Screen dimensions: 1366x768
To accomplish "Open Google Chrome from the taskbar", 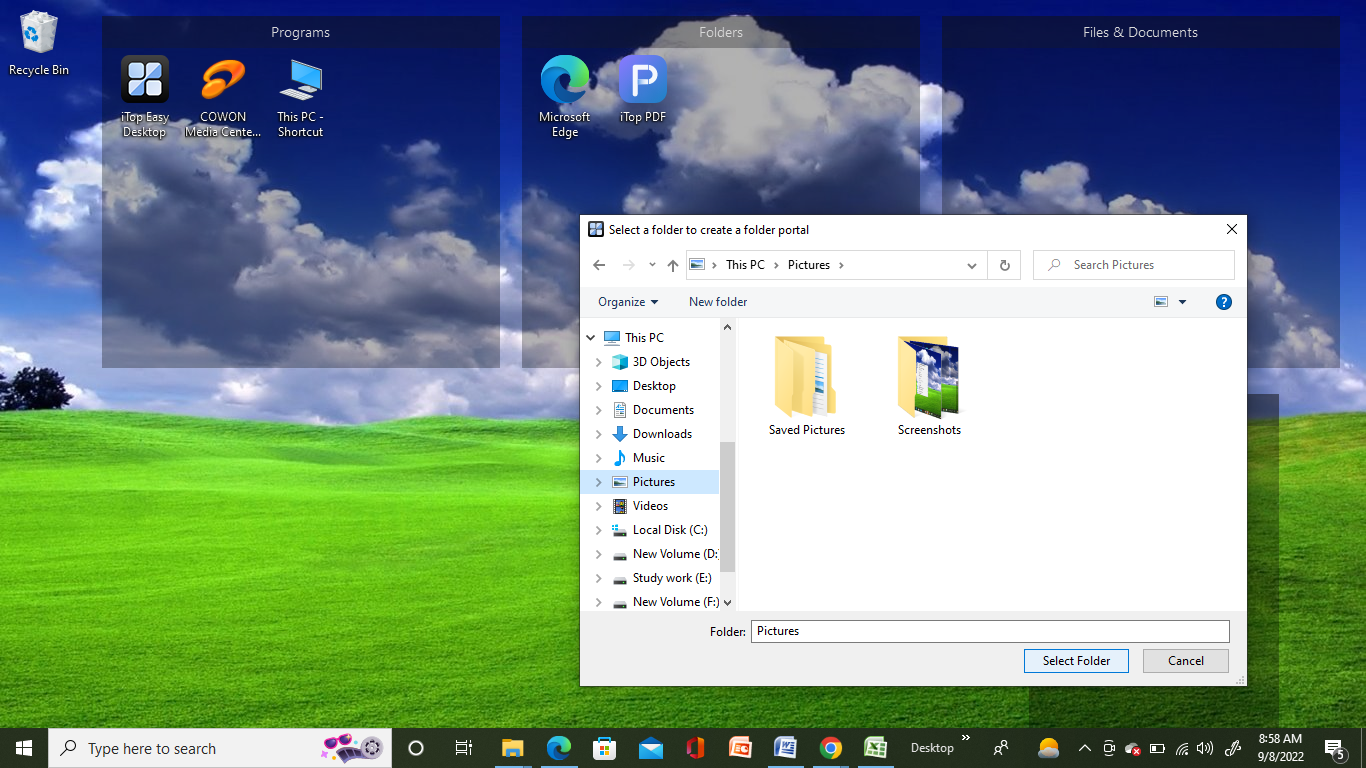I will [x=830, y=748].
